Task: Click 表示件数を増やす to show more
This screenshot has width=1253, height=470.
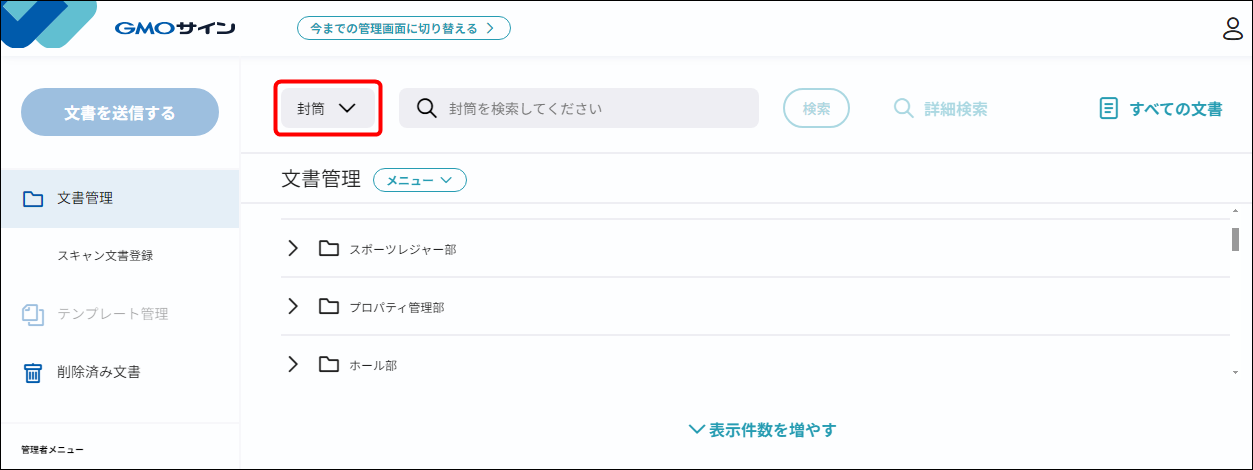Action: (x=763, y=430)
